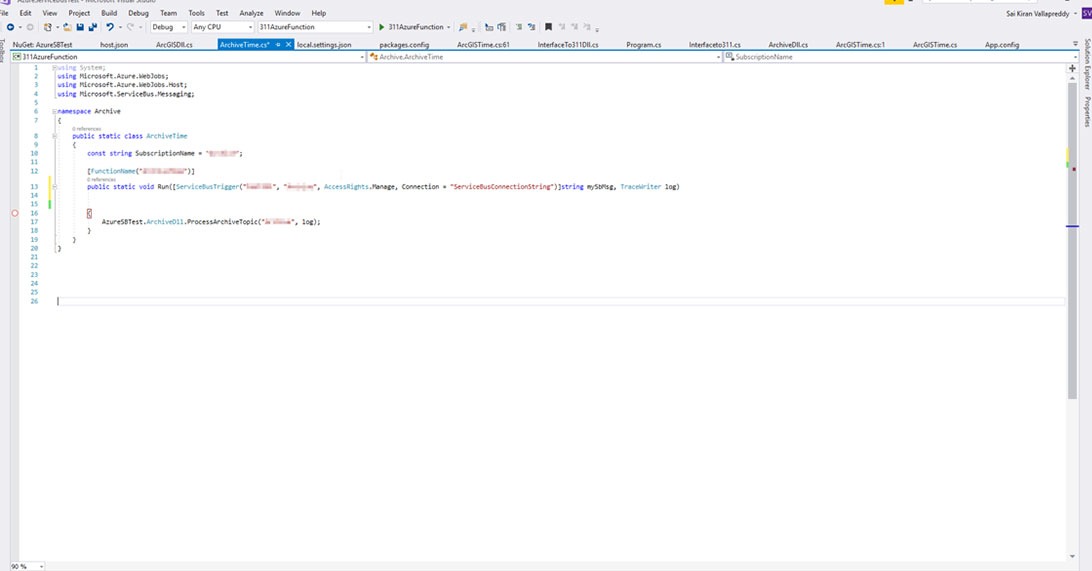Collapse the ArchiveTime class block
Screen dimensions: 1092x571
pyautogui.click(x=54, y=136)
